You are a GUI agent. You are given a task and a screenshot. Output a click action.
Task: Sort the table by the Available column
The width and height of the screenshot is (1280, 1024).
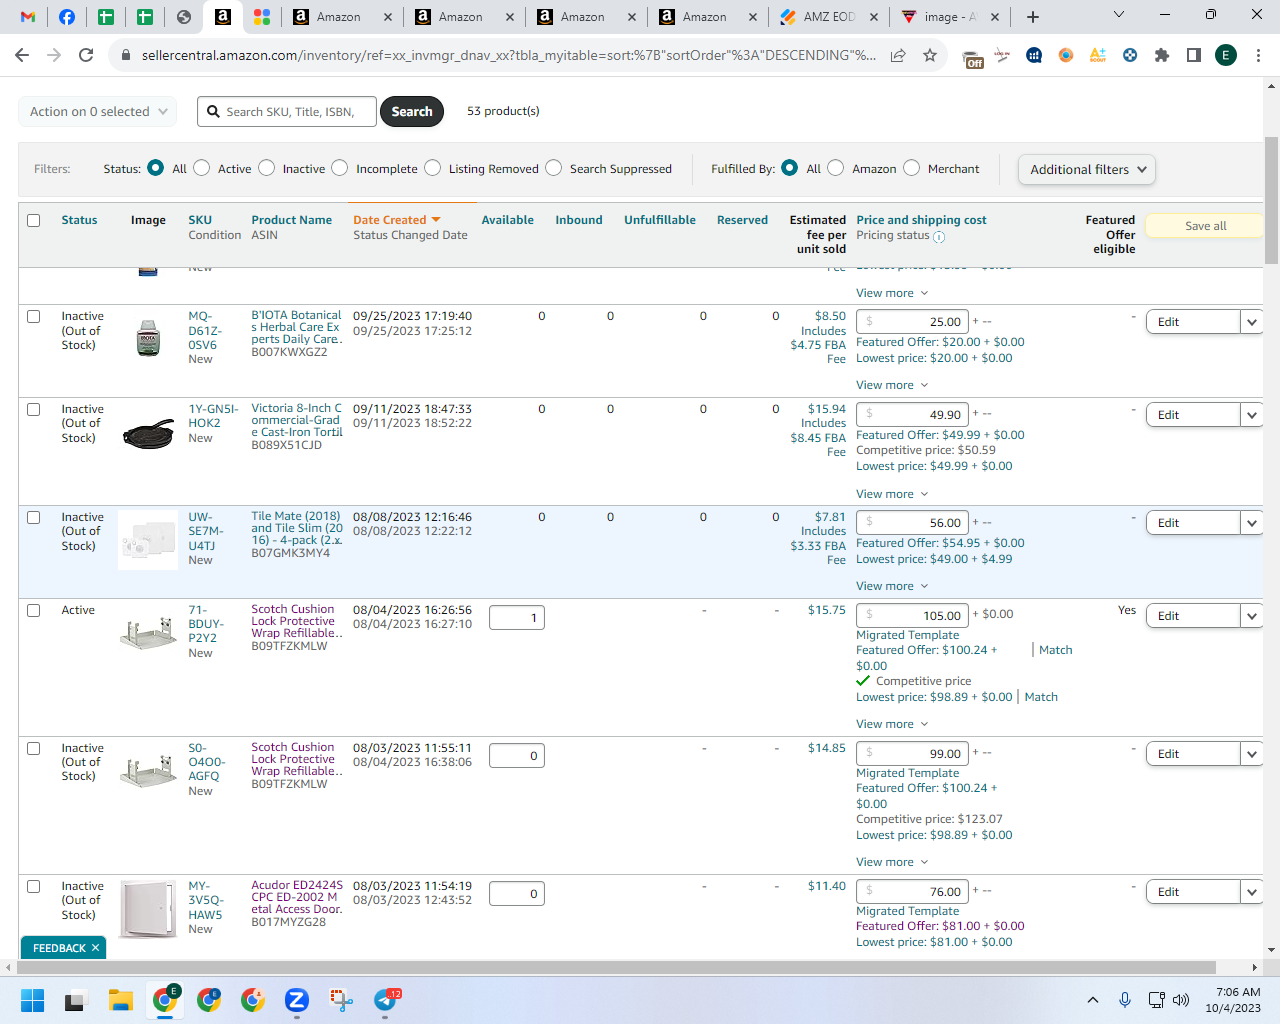[508, 220]
